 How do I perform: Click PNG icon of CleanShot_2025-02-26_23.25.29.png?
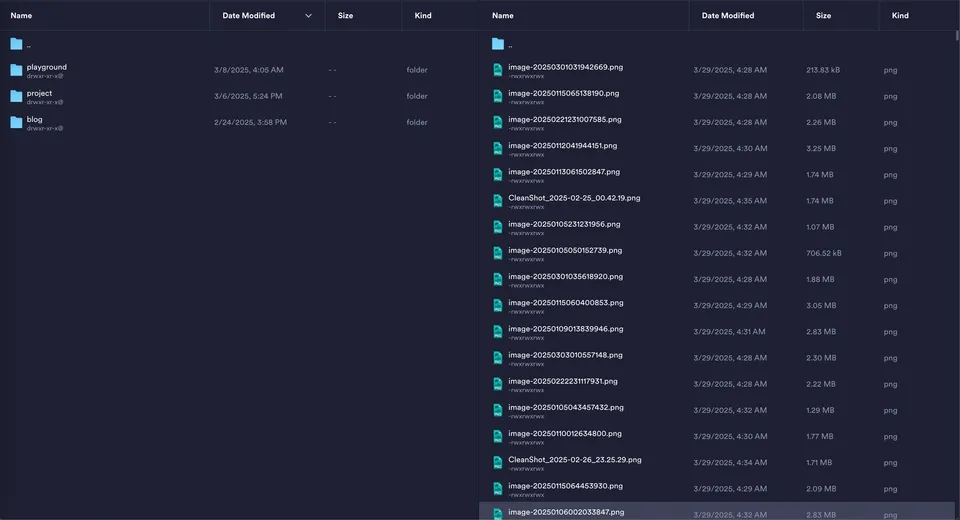point(498,462)
